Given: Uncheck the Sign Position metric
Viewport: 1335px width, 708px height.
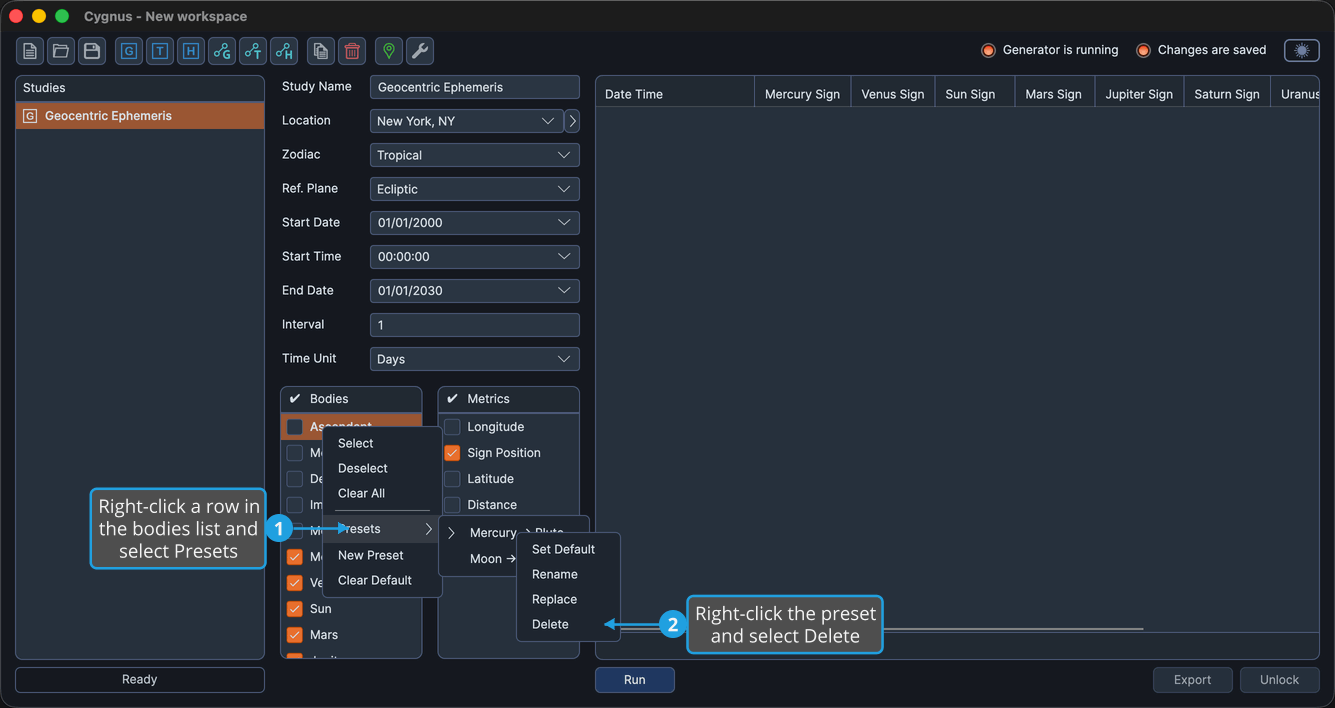Looking at the screenshot, I should [452, 453].
